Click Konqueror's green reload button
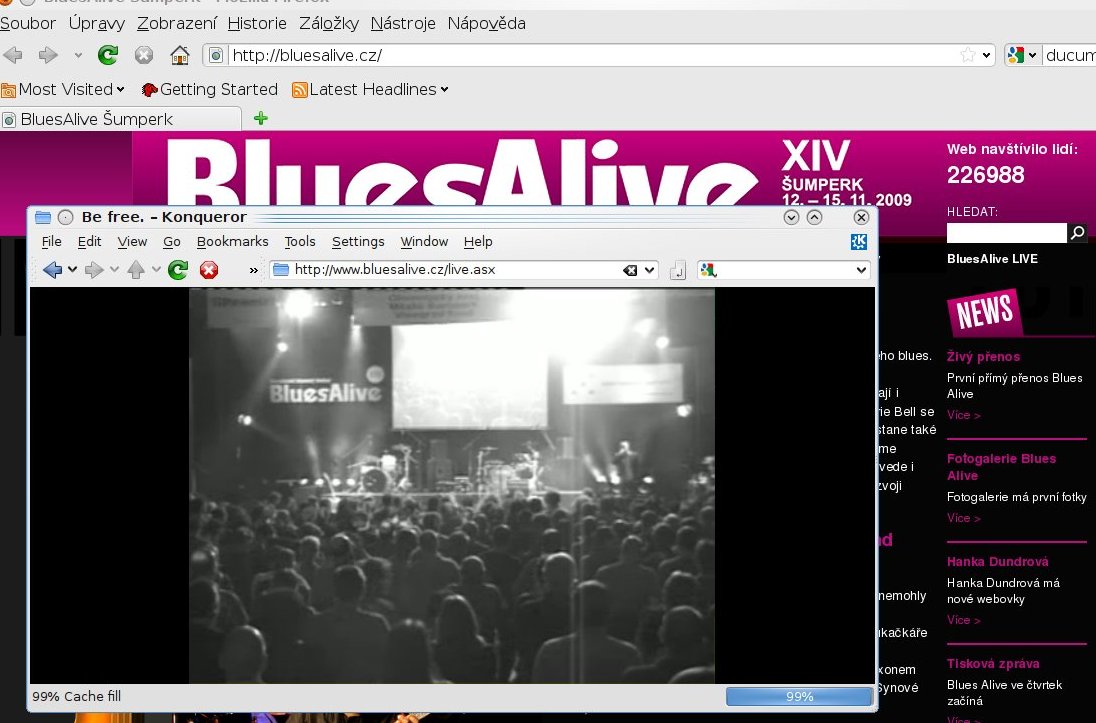The width and height of the screenshot is (1096, 723). (x=178, y=269)
